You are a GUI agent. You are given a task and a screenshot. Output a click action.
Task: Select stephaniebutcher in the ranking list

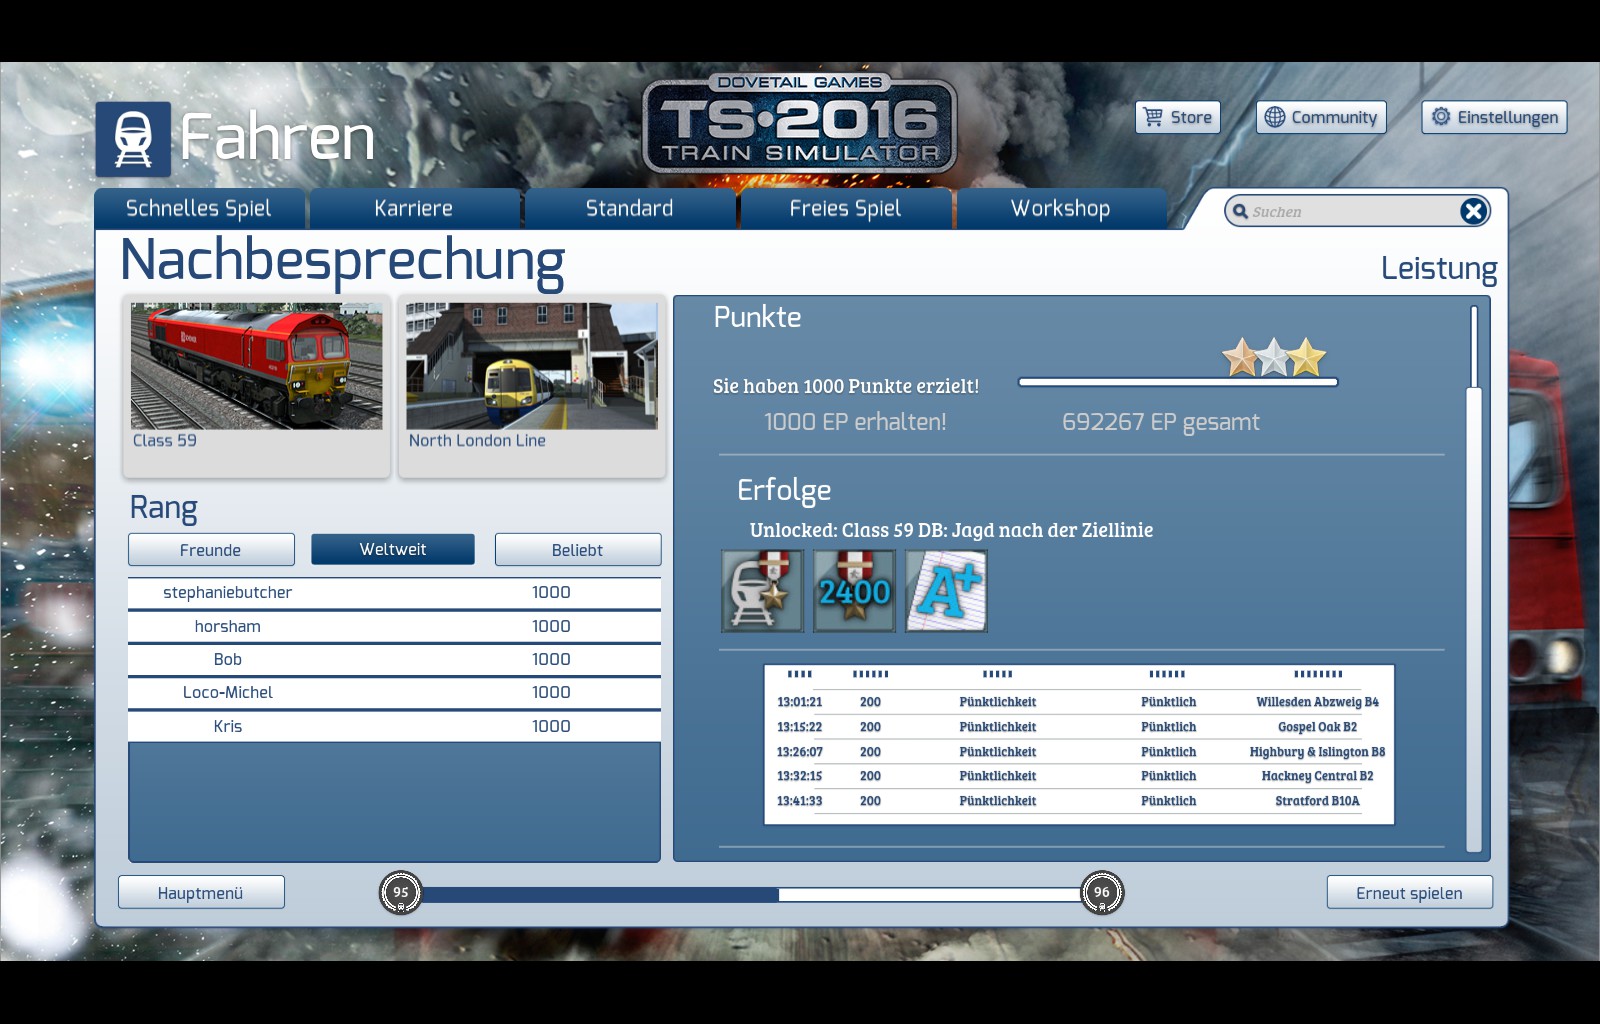point(394,593)
